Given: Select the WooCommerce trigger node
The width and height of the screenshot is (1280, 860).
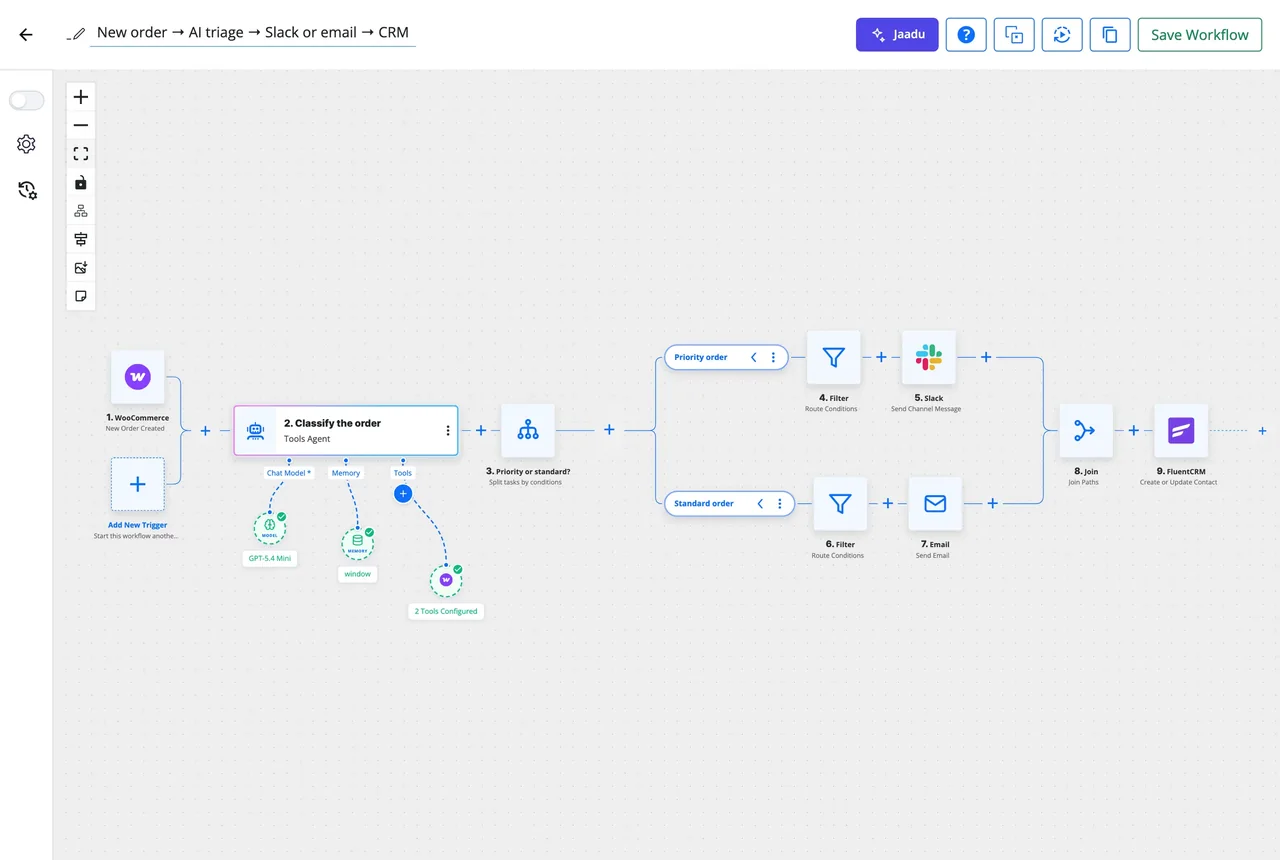Looking at the screenshot, I should (138, 377).
